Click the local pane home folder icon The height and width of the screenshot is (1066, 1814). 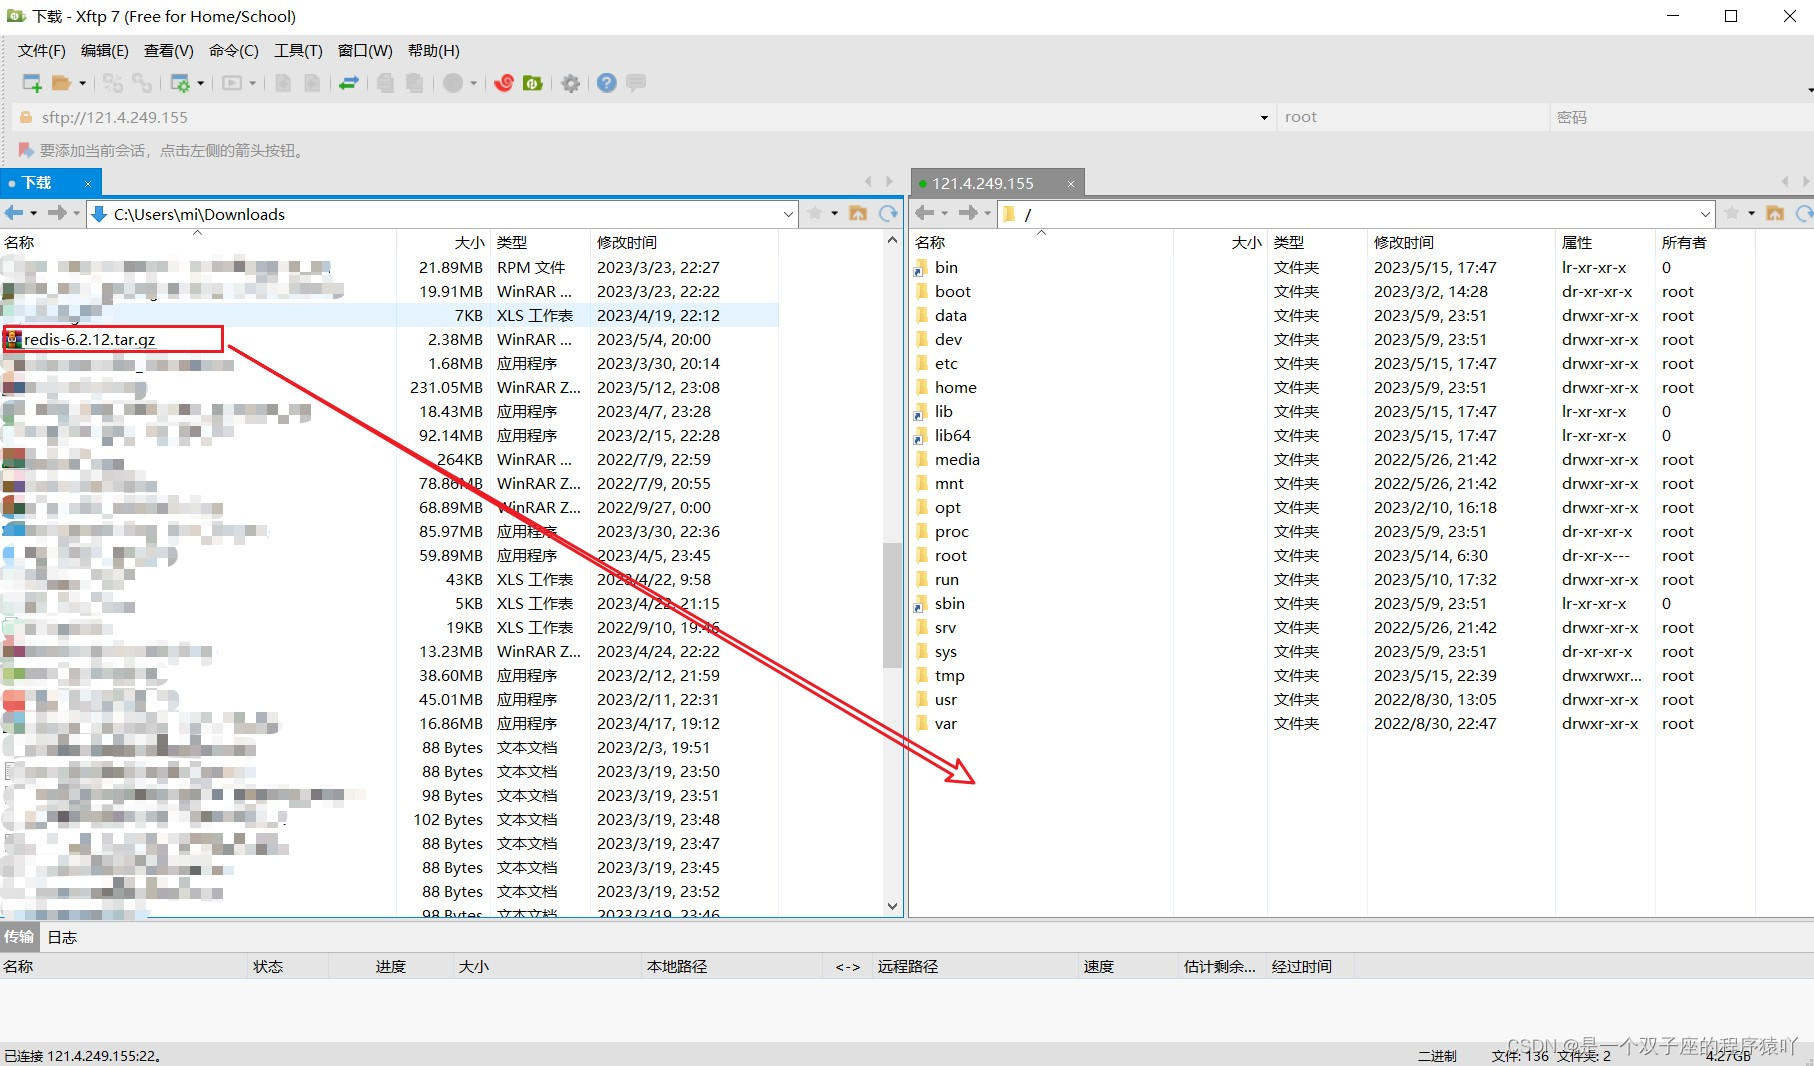pyautogui.click(x=858, y=213)
